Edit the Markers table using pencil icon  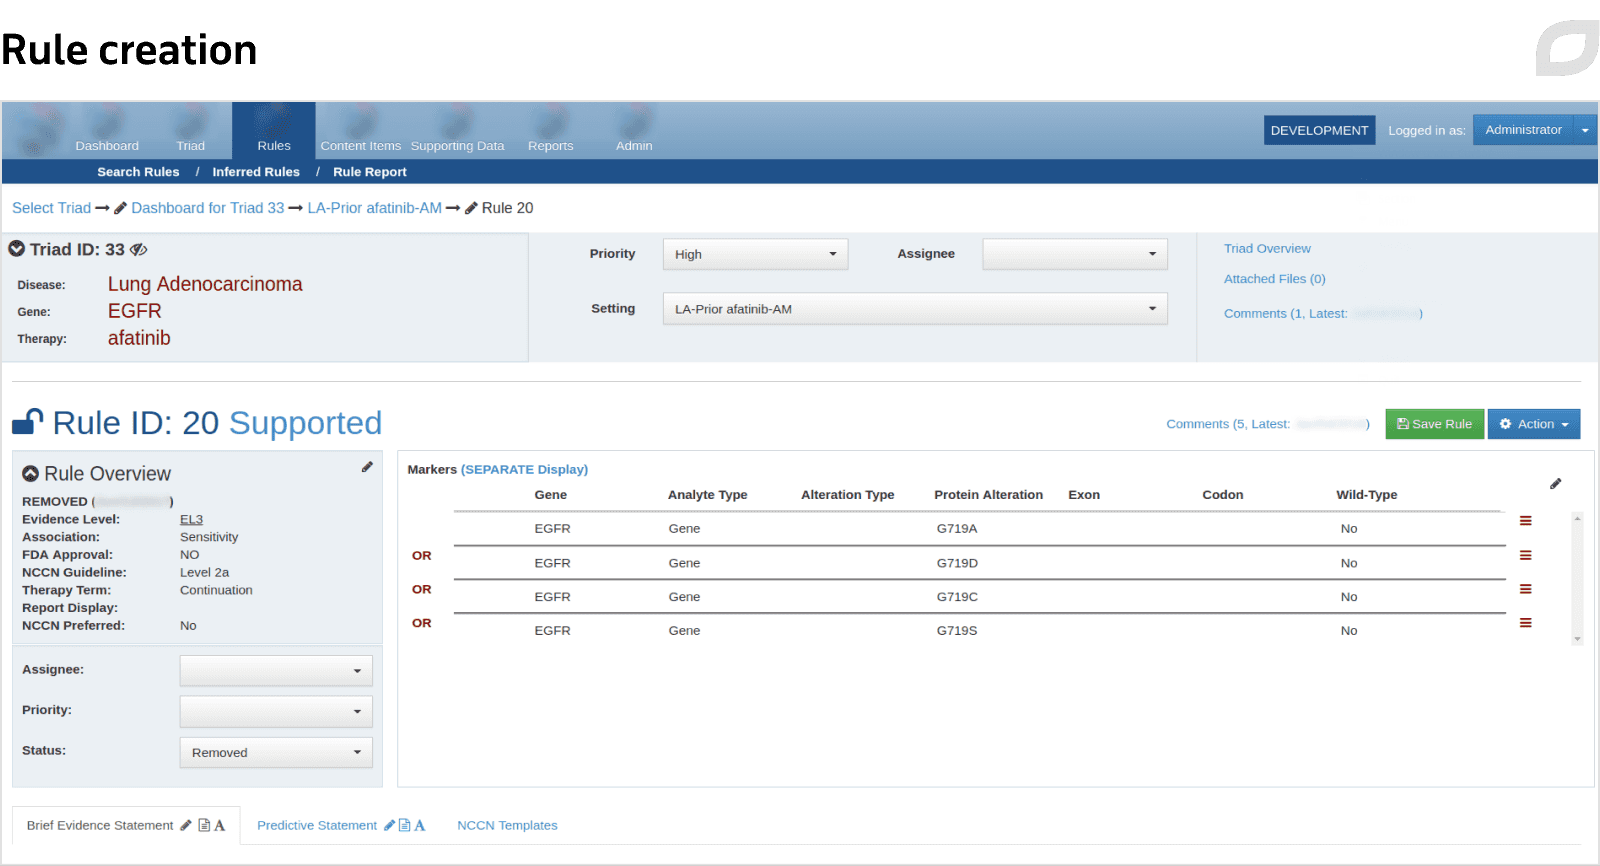pyautogui.click(x=1555, y=484)
